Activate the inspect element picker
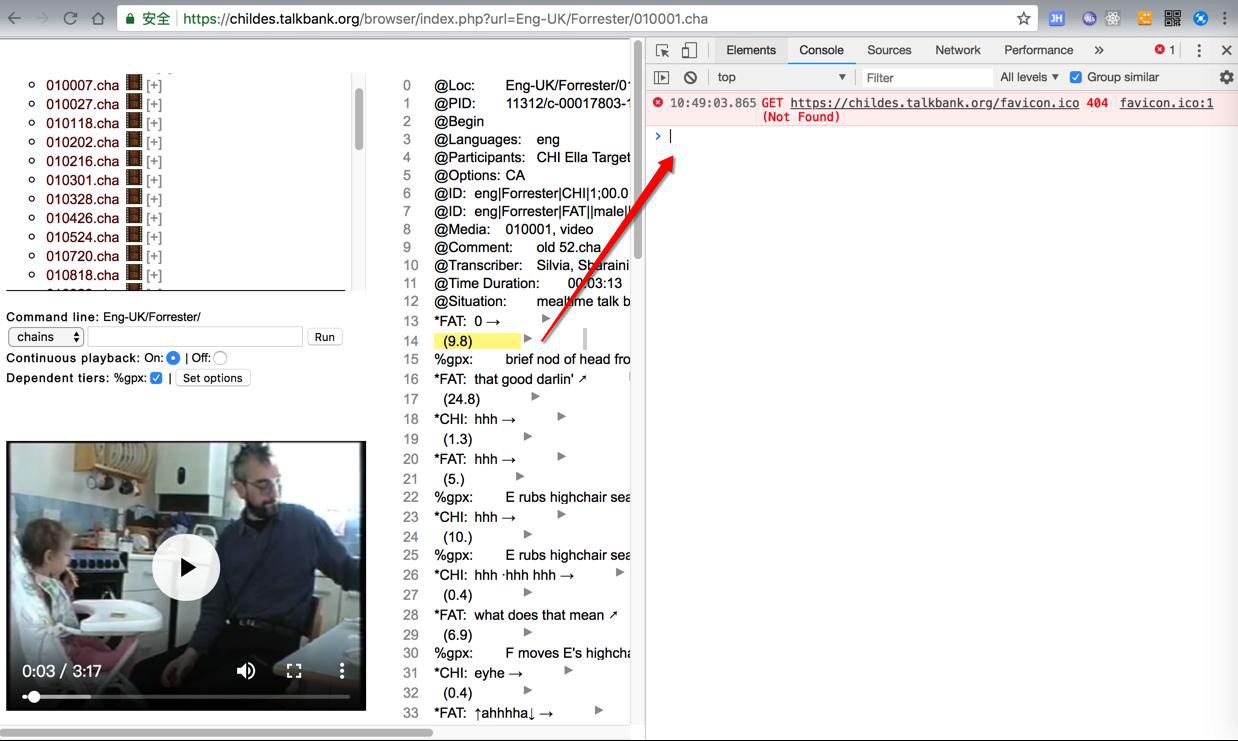1238x741 pixels. [x=662, y=50]
